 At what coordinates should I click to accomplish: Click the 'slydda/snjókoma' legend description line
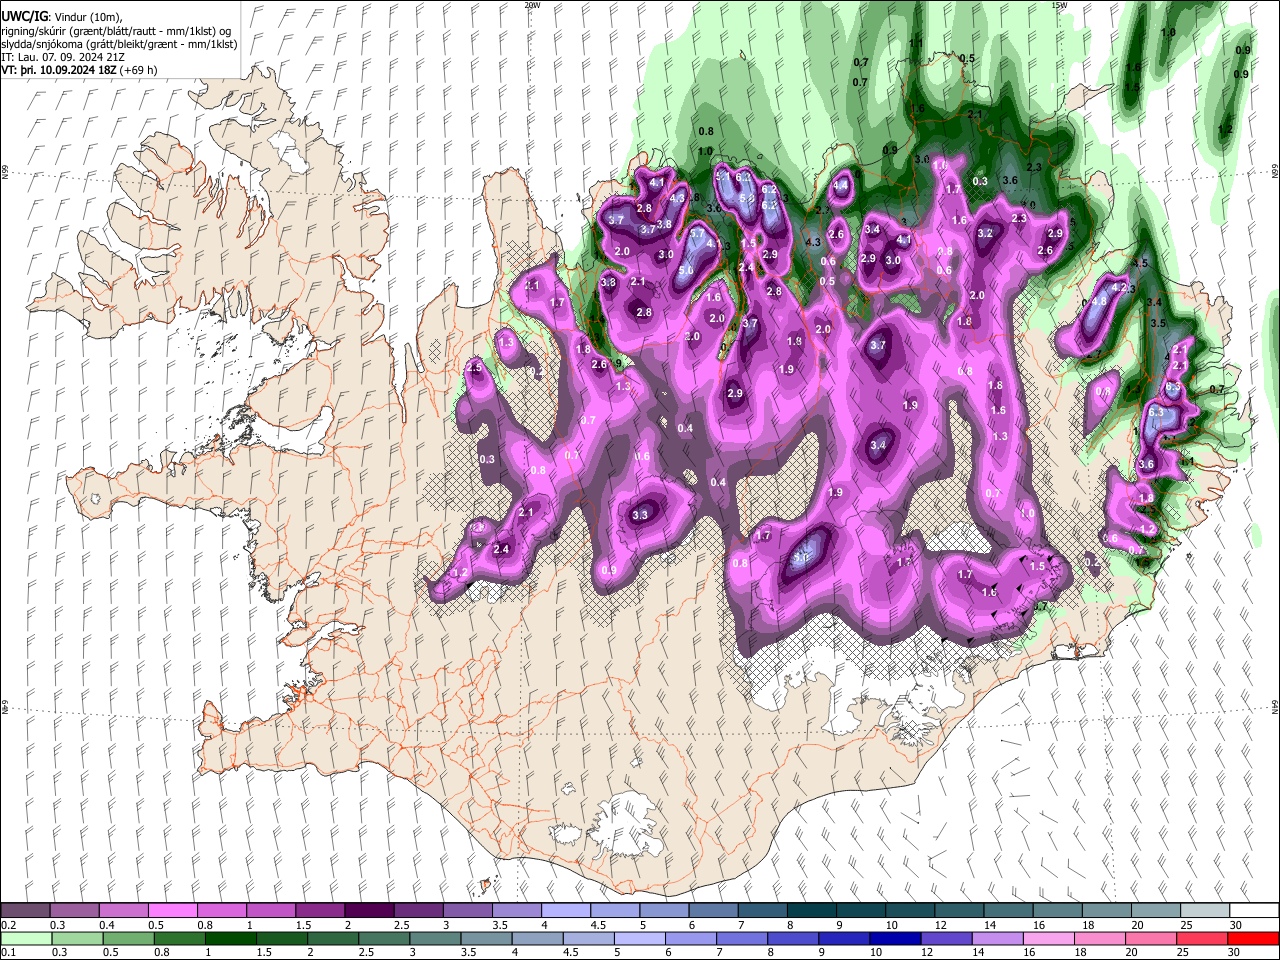[119, 44]
